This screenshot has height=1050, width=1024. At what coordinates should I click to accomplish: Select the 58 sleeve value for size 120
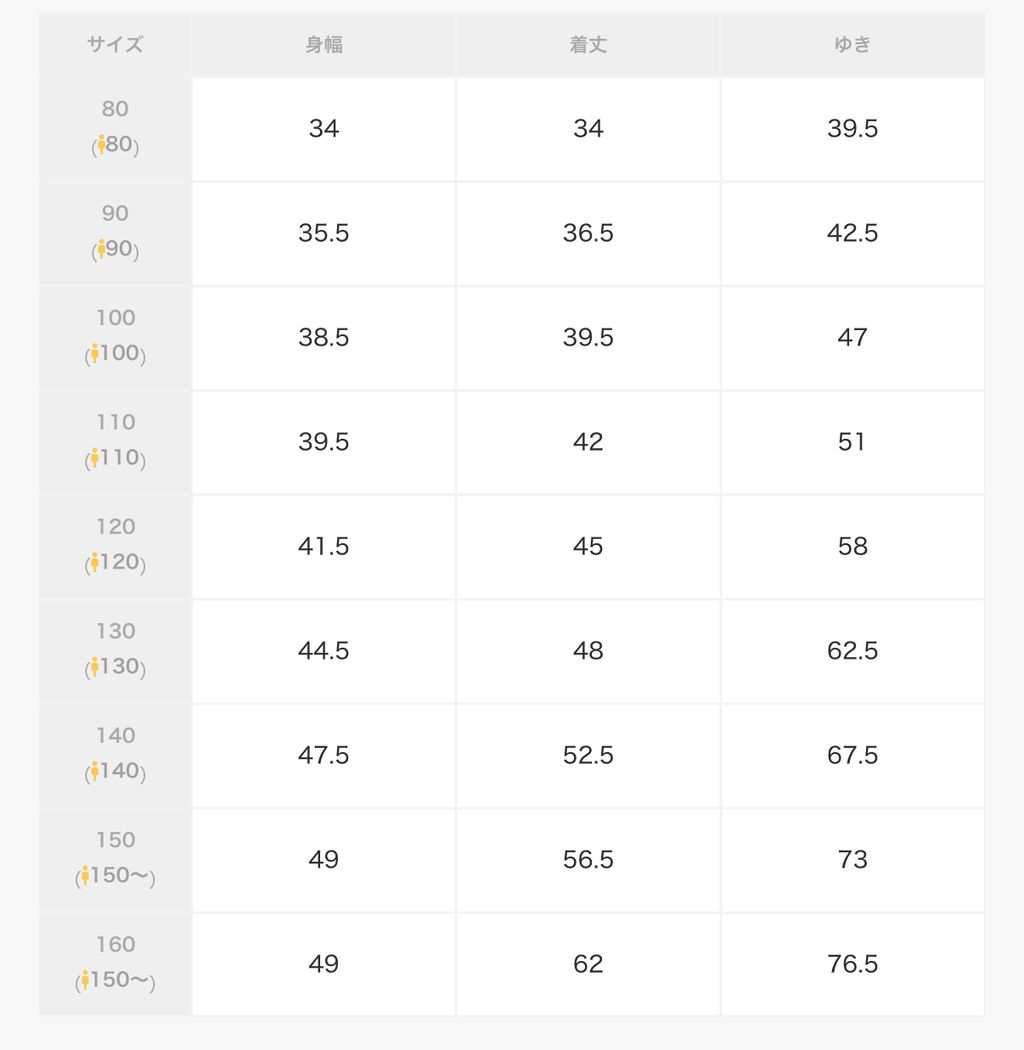coord(852,547)
